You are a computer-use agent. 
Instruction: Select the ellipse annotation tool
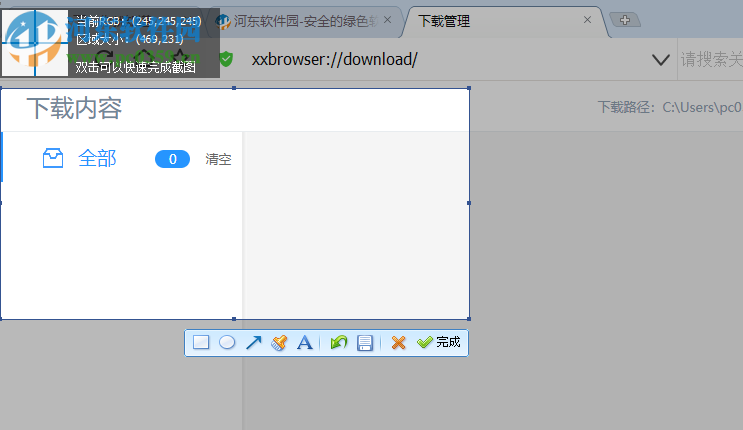[x=227, y=342]
